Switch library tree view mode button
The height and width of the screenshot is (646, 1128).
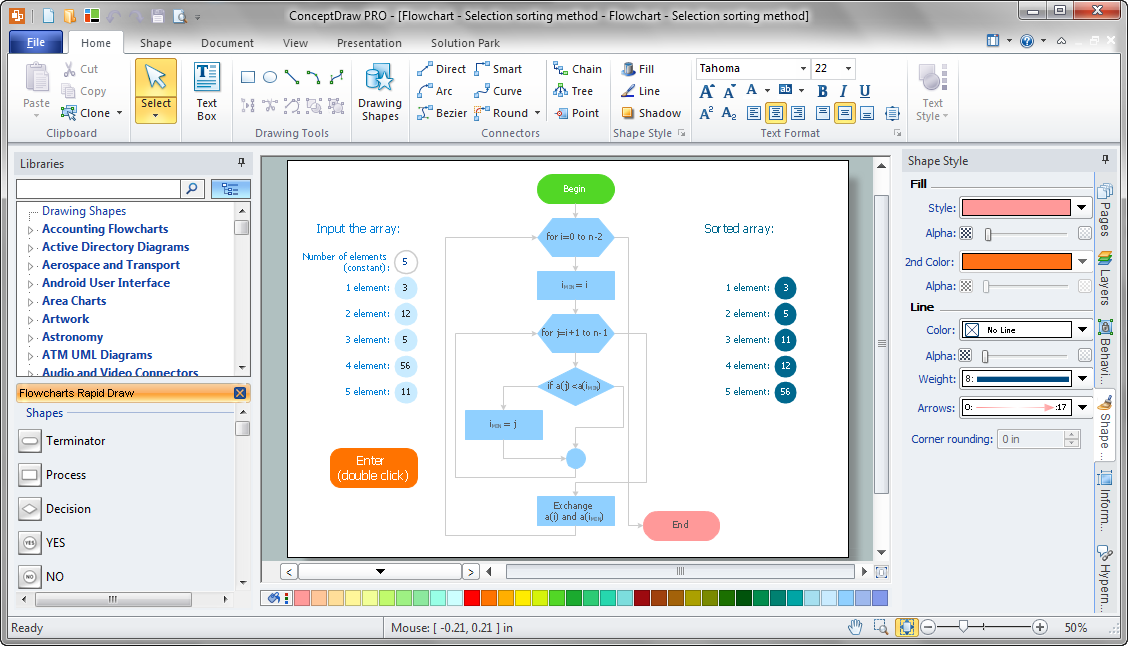tap(230, 188)
